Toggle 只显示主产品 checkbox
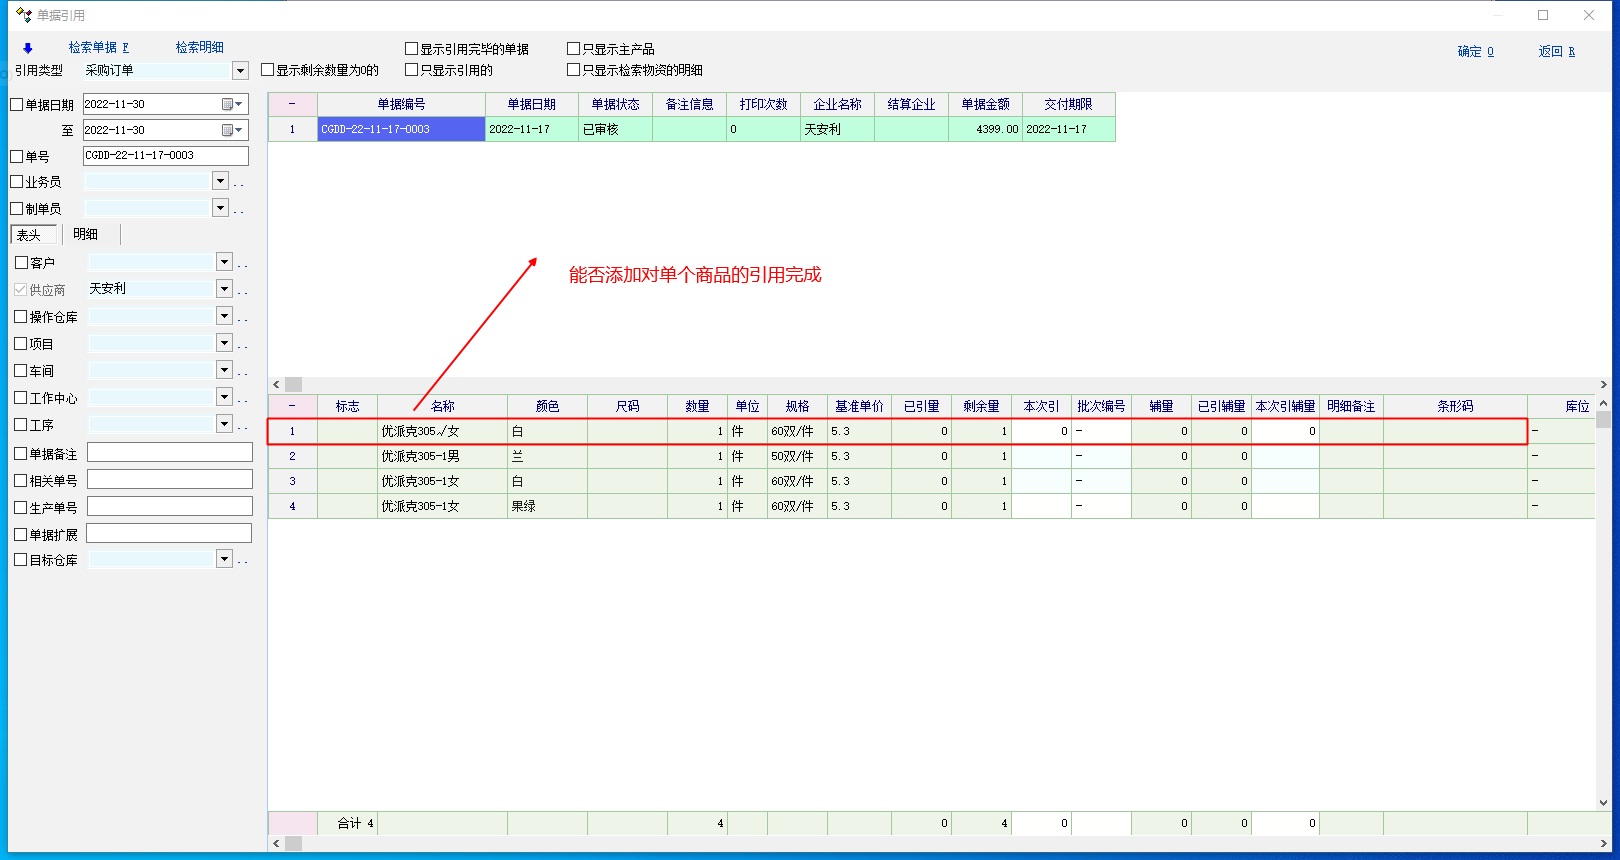Image resolution: width=1620 pixels, height=860 pixels. point(573,49)
